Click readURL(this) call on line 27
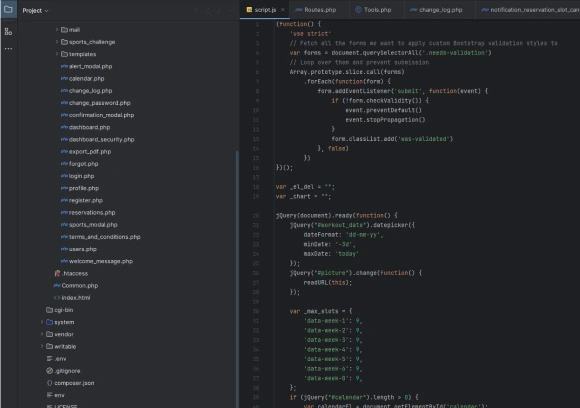Image resolution: width=580 pixels, height=408 pixels. pyautogui.click(x=327, y=283)
